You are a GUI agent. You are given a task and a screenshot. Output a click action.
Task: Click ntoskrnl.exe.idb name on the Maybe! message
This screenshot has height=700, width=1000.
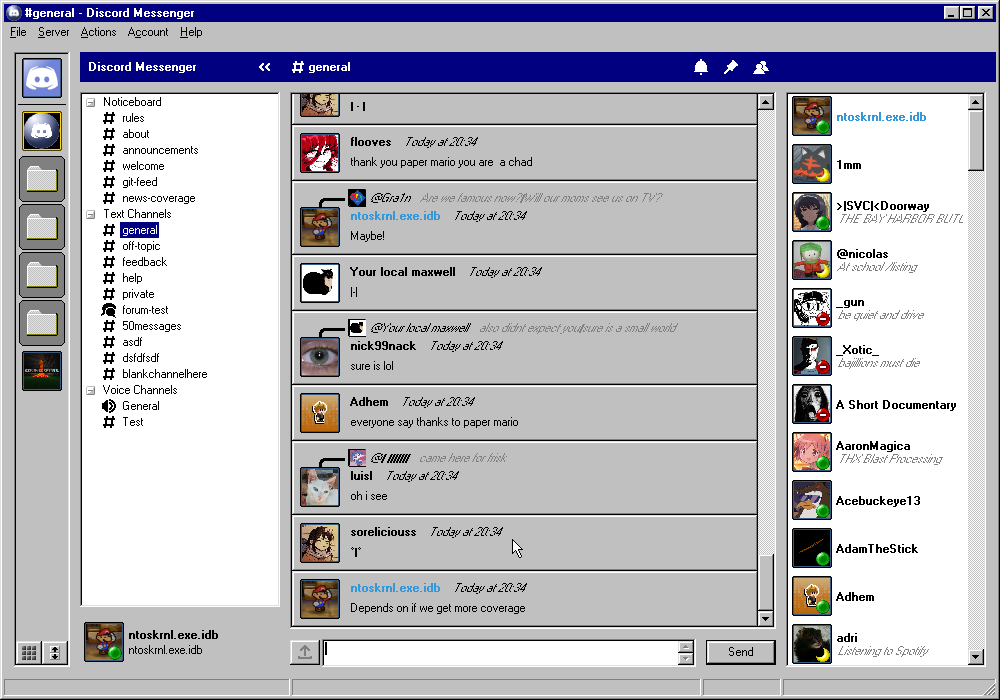pyautogui.click(x=395, y=215)
